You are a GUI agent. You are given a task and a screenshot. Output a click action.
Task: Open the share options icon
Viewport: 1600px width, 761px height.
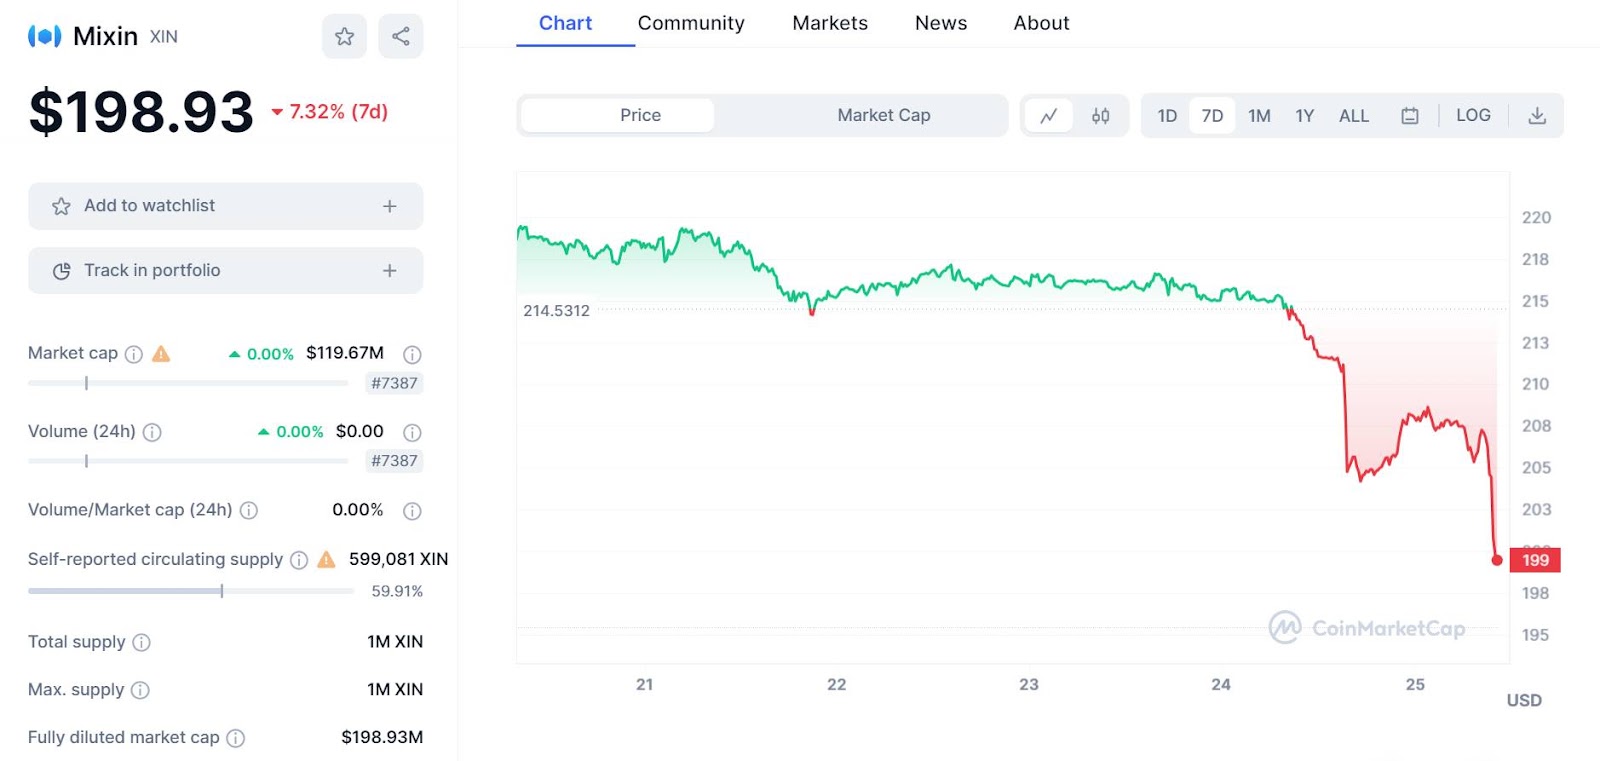coord(401,36)
